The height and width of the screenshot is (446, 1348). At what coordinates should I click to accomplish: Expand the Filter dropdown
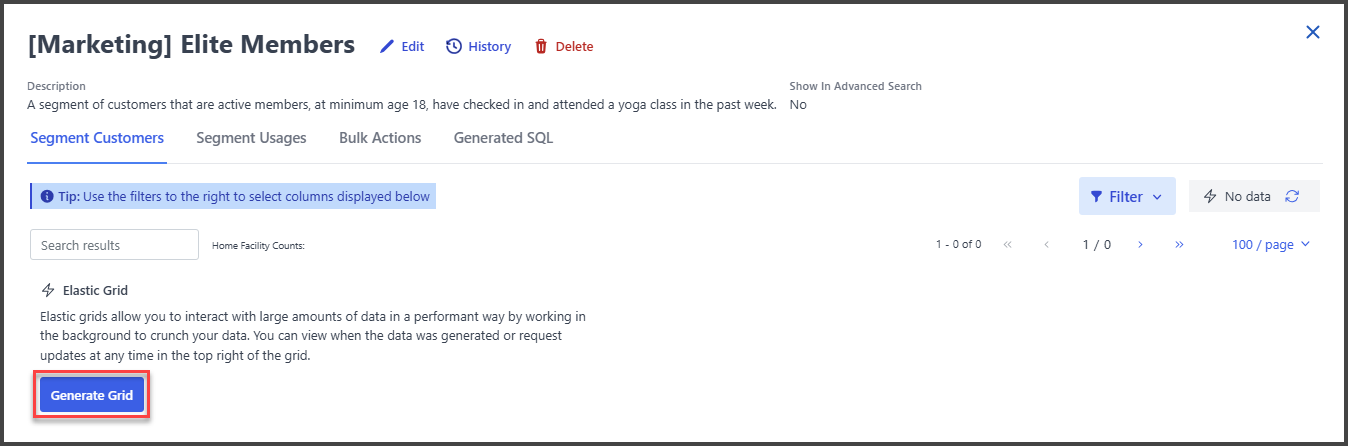pyautogui.click(x=1127, y=196)
